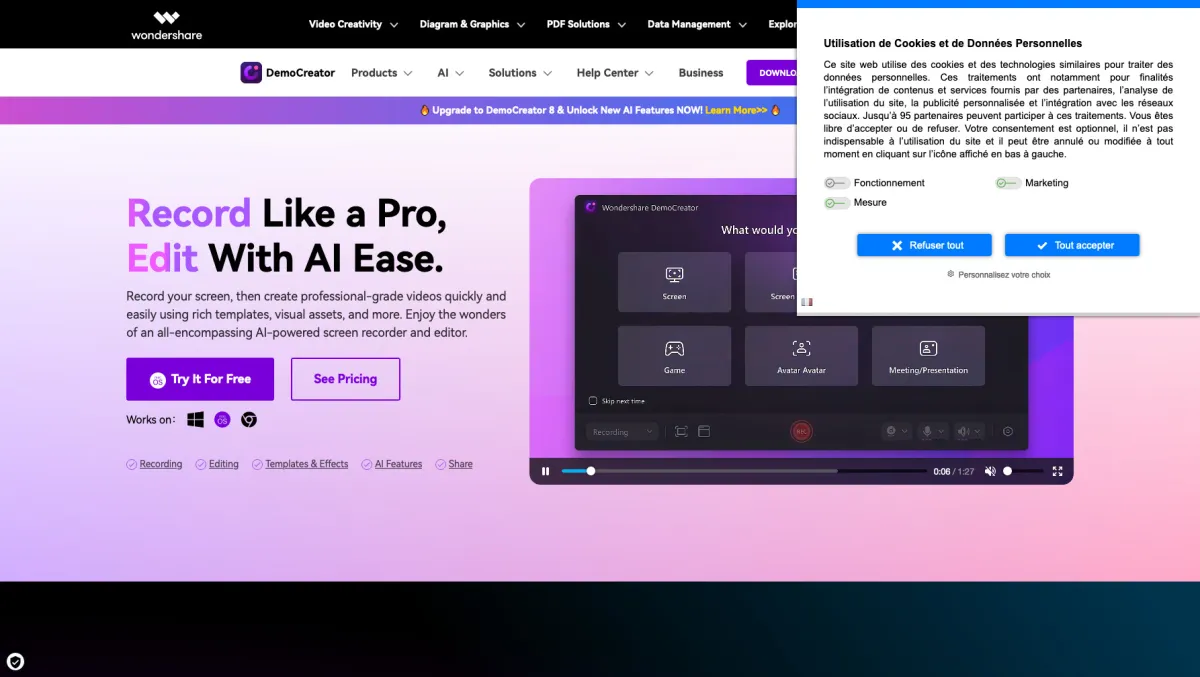Click the full screen capture area icon
The width and height of the screenshot is (1200, 677).
click(x=681, y=431)
